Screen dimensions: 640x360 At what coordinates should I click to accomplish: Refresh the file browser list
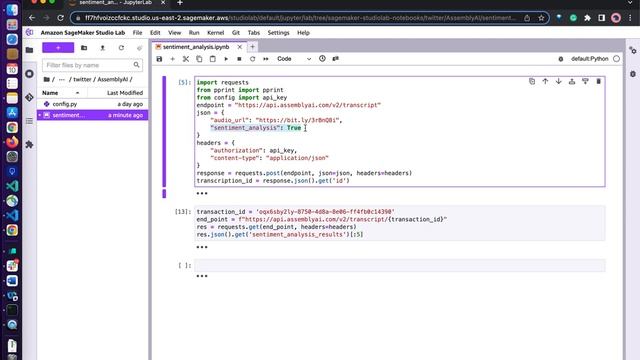[x=121, y=48]
